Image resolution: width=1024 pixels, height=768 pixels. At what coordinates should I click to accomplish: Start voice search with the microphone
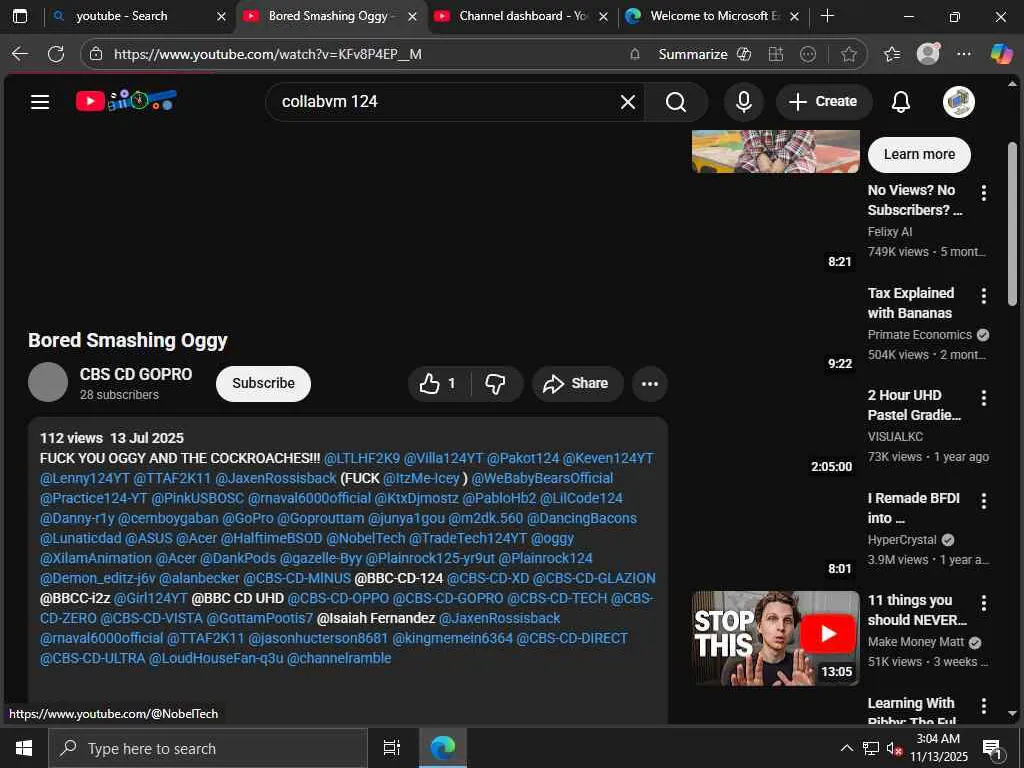(743, 102)
